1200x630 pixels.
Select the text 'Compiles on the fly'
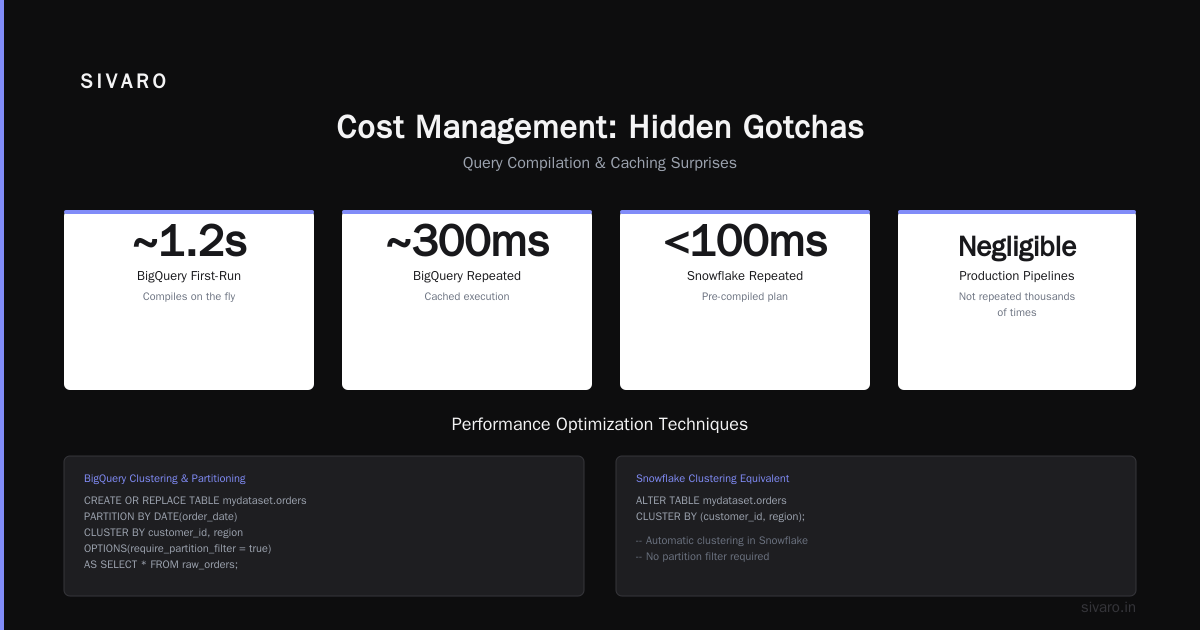[x=189, y=297]
